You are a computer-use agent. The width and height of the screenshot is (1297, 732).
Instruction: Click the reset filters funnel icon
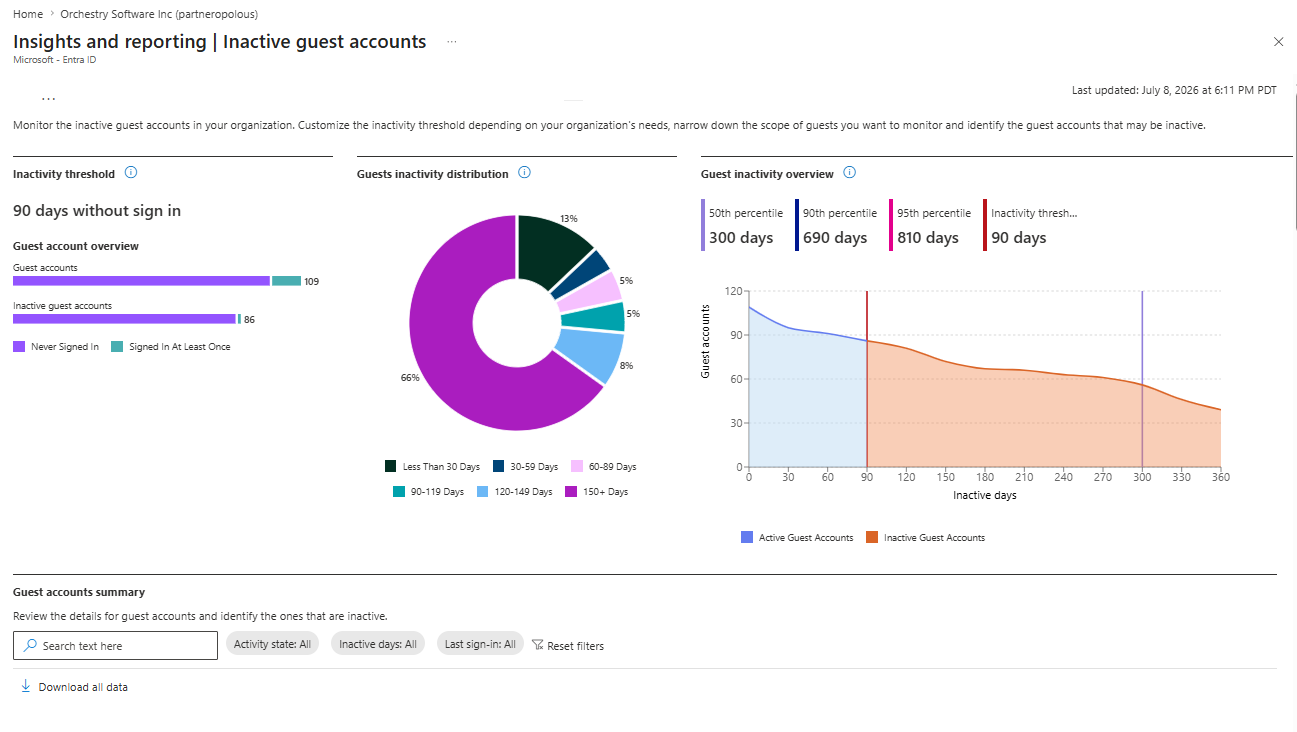pos(537,646)
